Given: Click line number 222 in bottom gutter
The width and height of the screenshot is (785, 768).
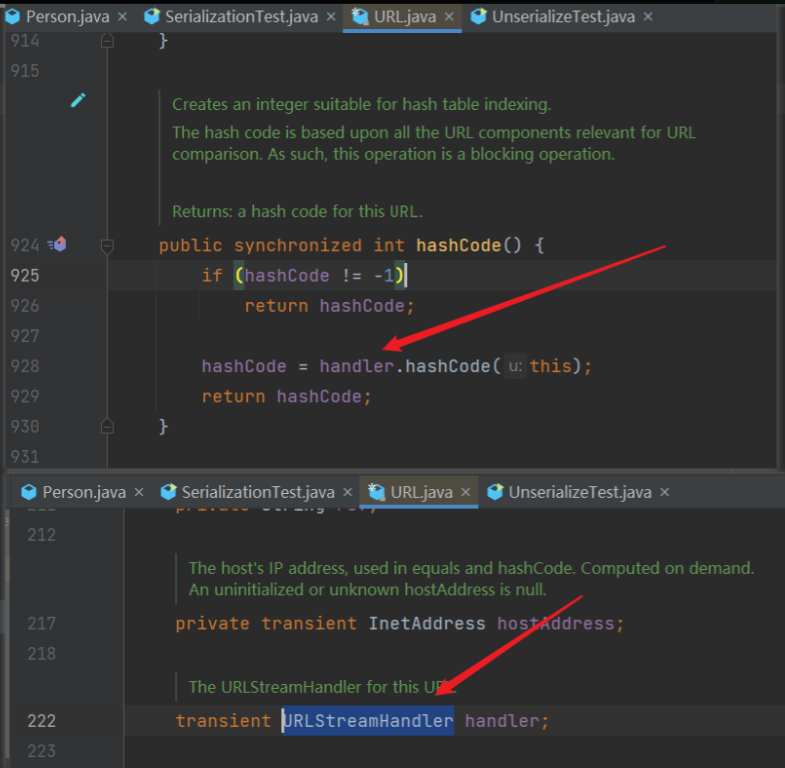Looking at the screenshot, I should pos(42,721).
